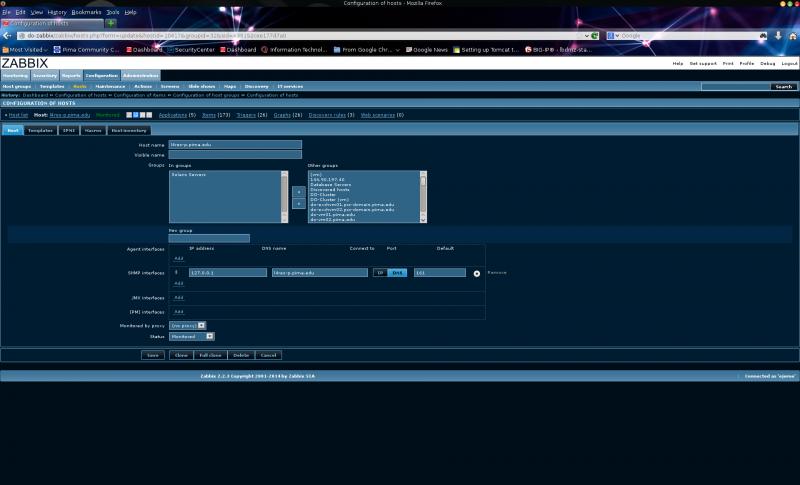Image resolution: width=800 pixels, height=485 pixels.
Task: Open Templates submenu in Configuration
Action: (52, 87)
